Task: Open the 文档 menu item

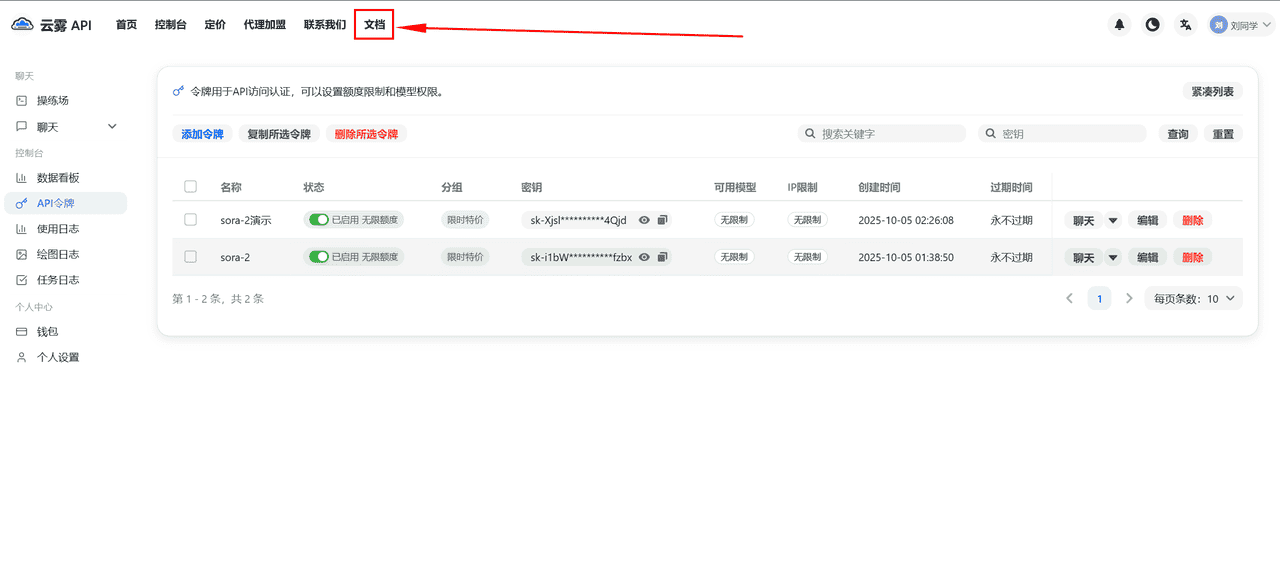Action: (374, 25)
